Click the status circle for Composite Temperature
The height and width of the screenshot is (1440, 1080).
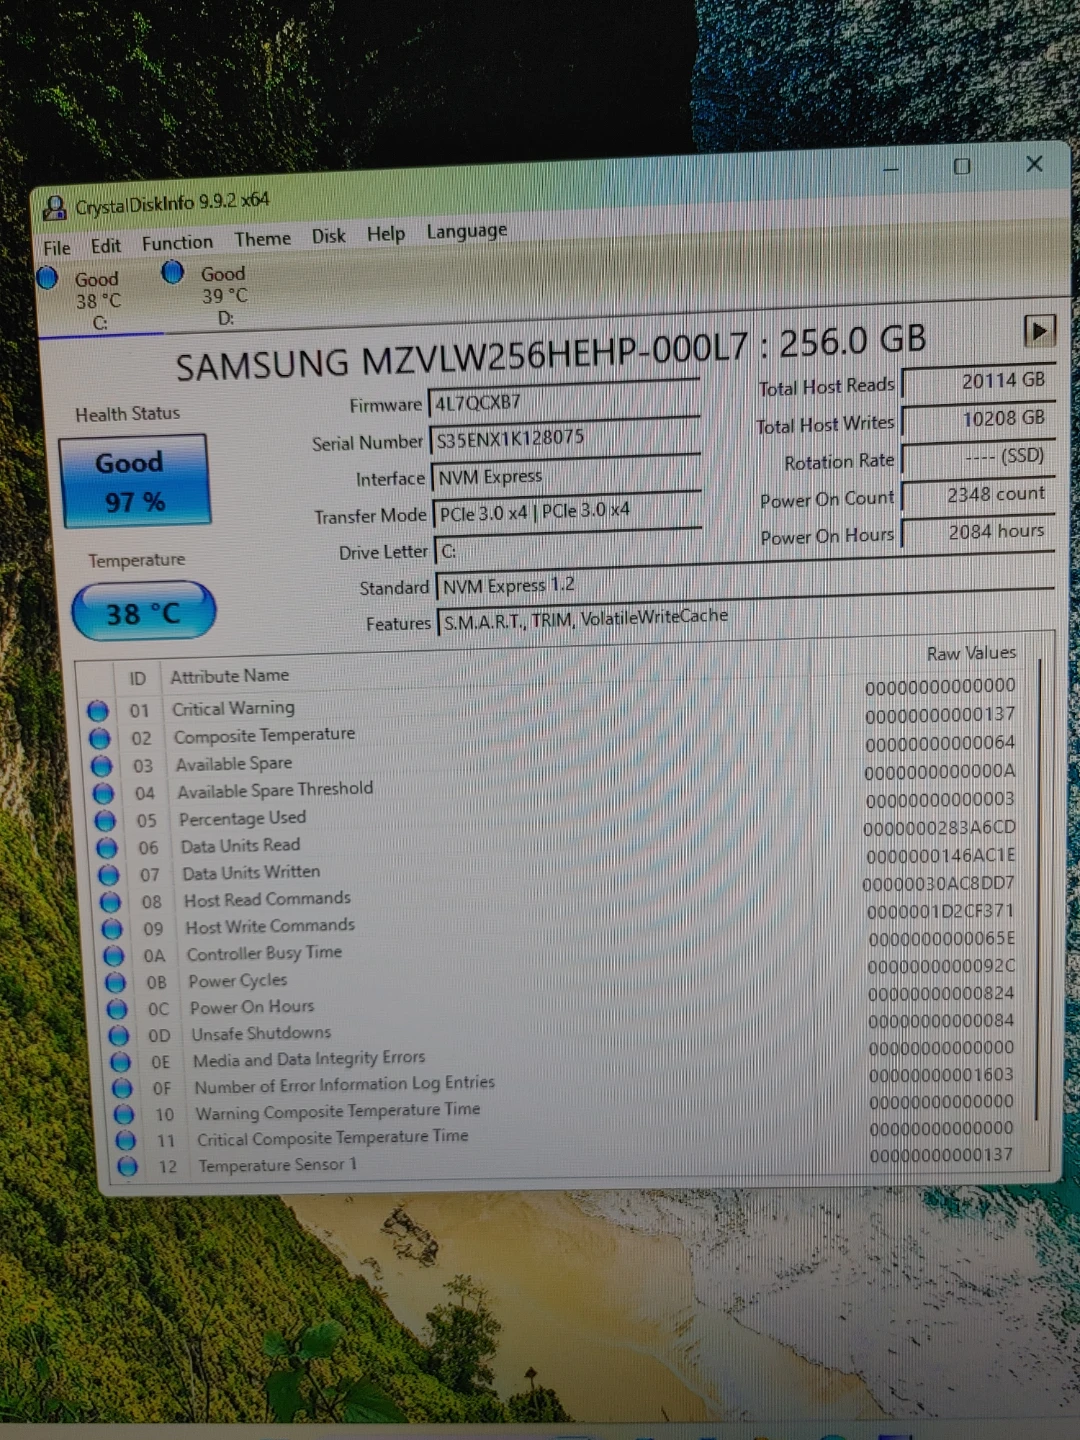99,738
